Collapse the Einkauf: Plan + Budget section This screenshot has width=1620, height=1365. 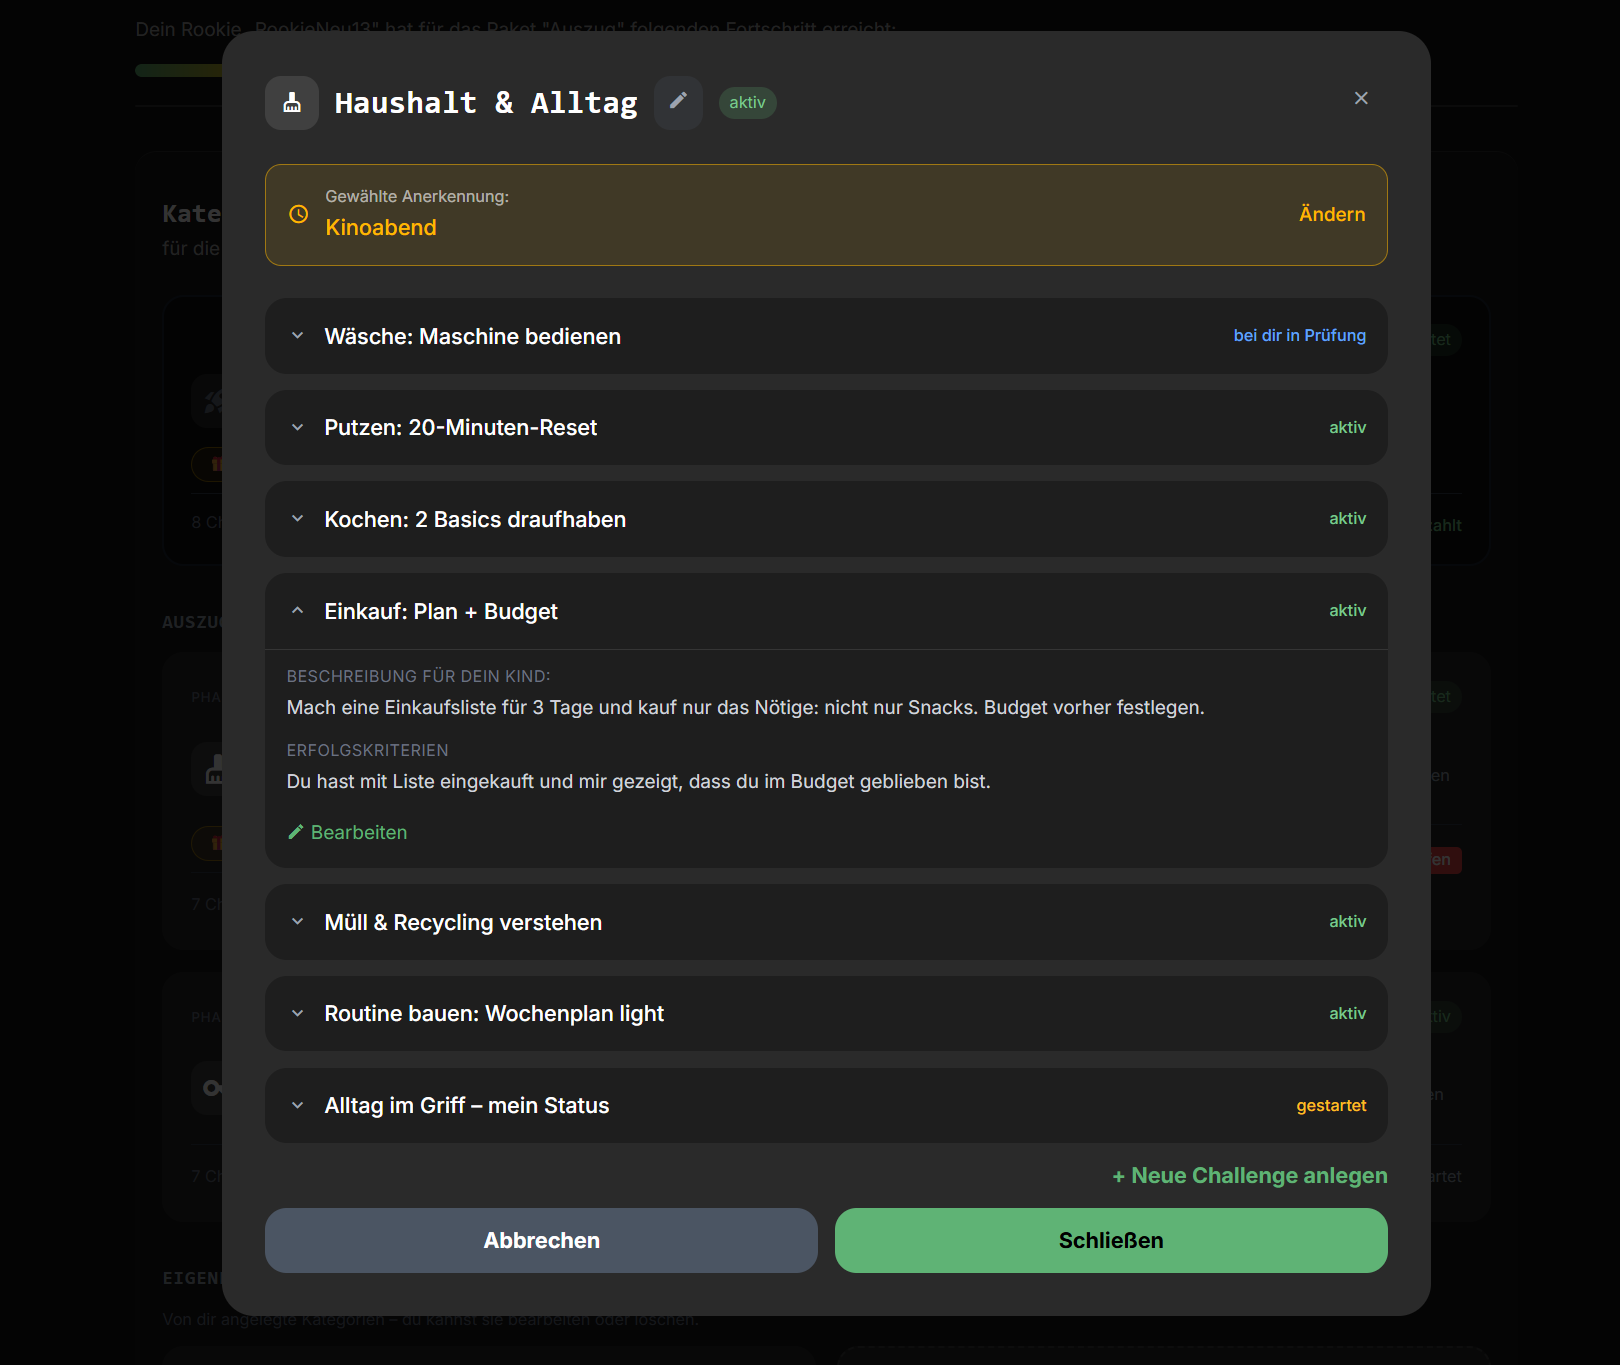[297, 611]
